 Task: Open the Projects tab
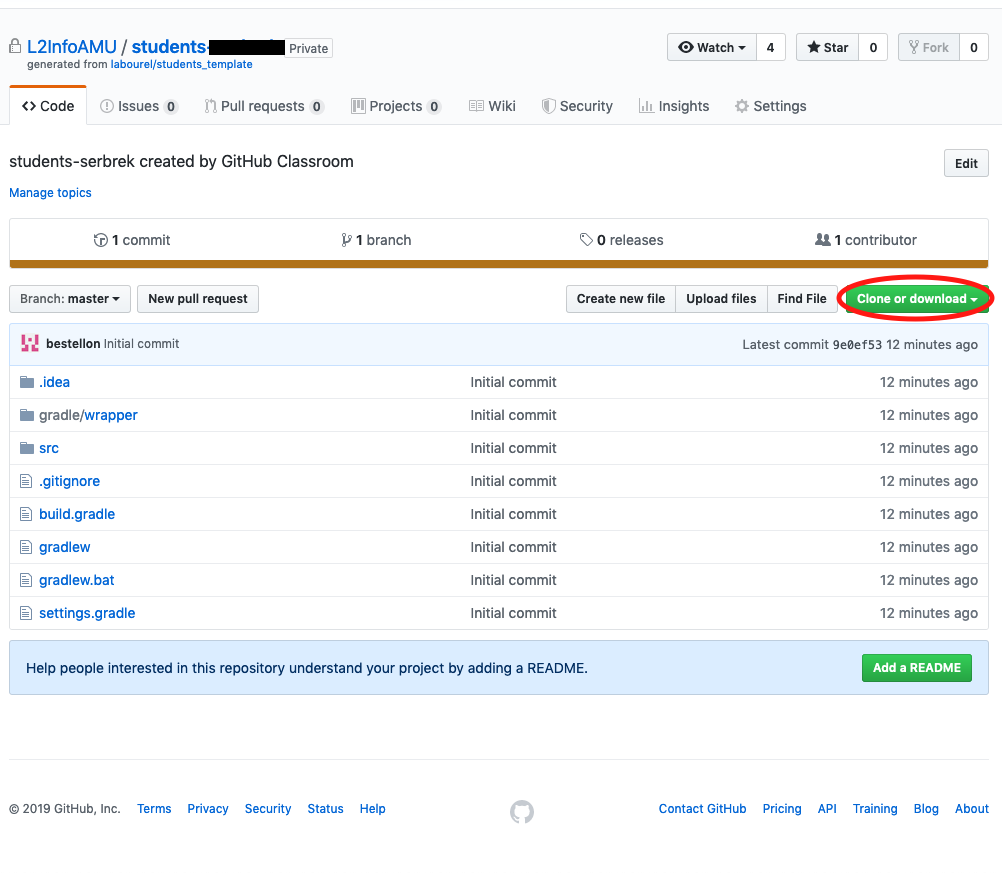click(x=396, y=106)
